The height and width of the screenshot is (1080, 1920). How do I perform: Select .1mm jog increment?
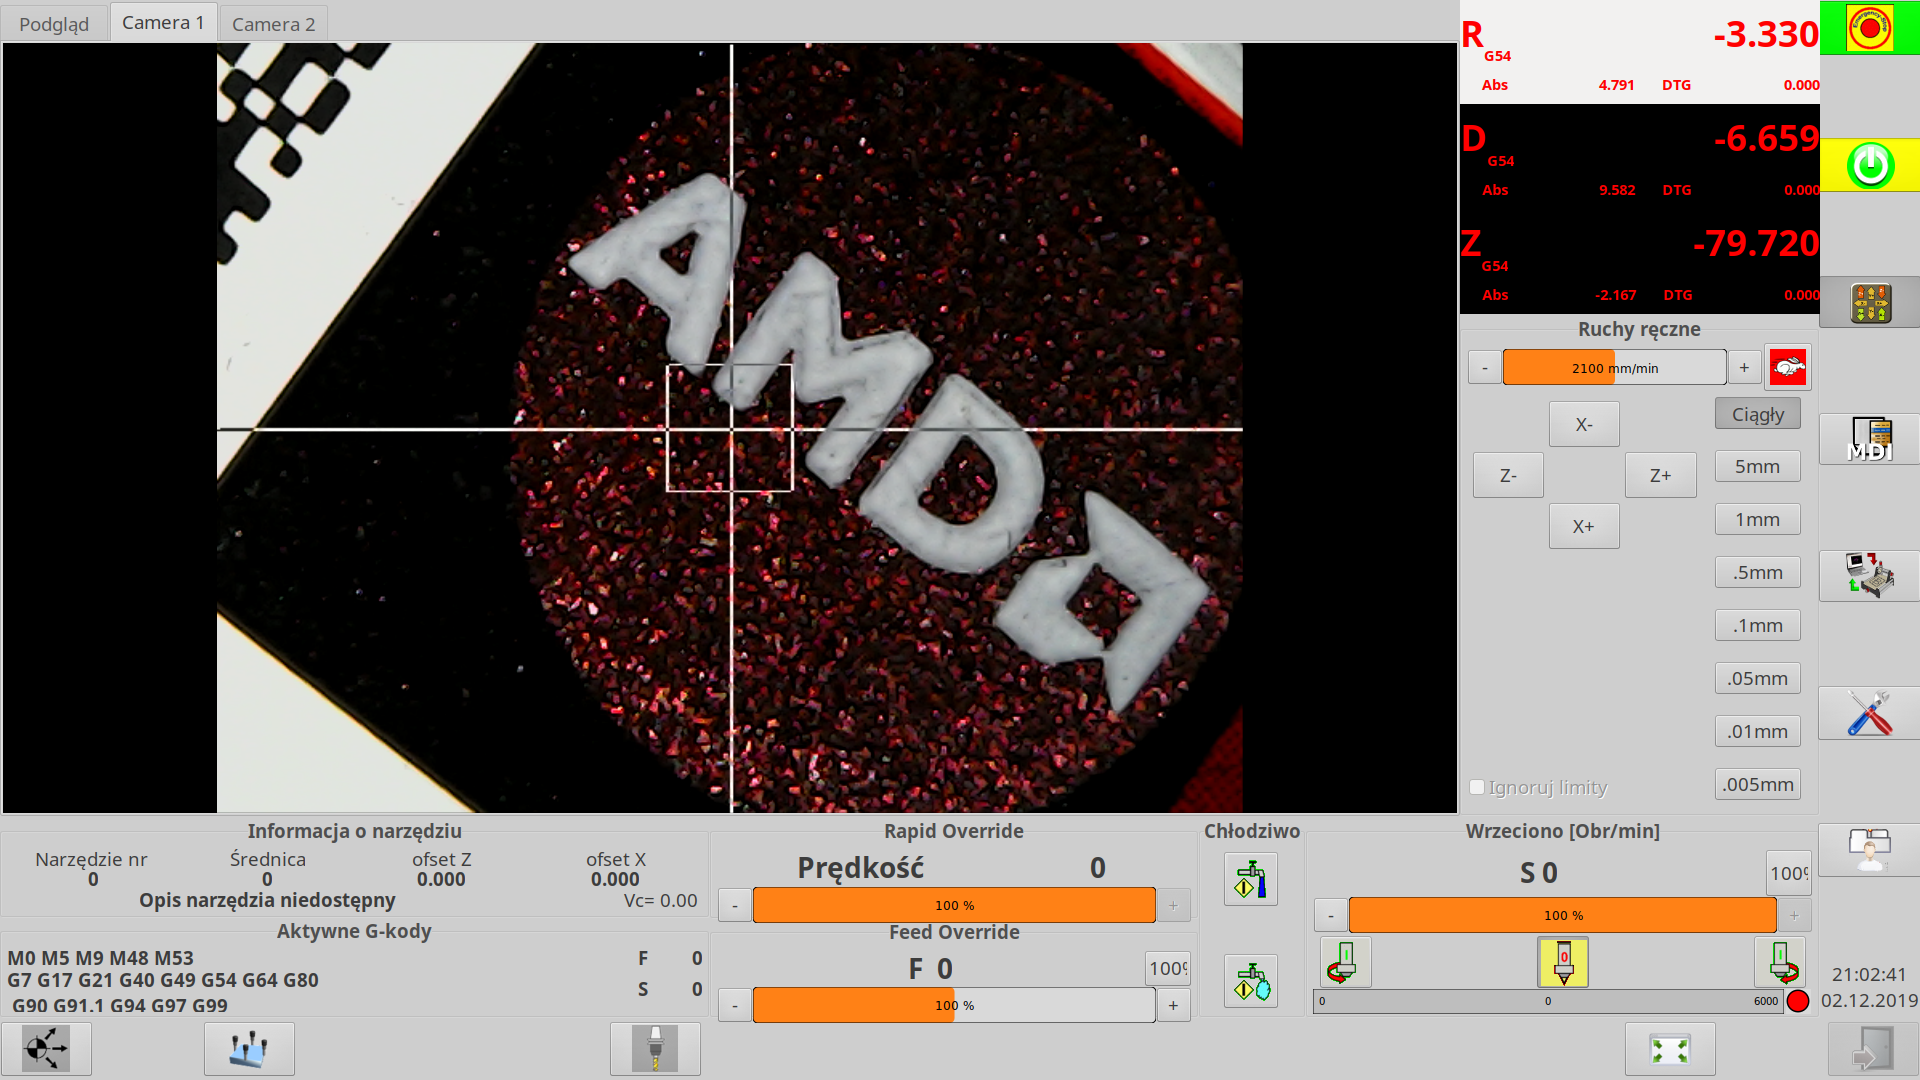point(1757,626)
